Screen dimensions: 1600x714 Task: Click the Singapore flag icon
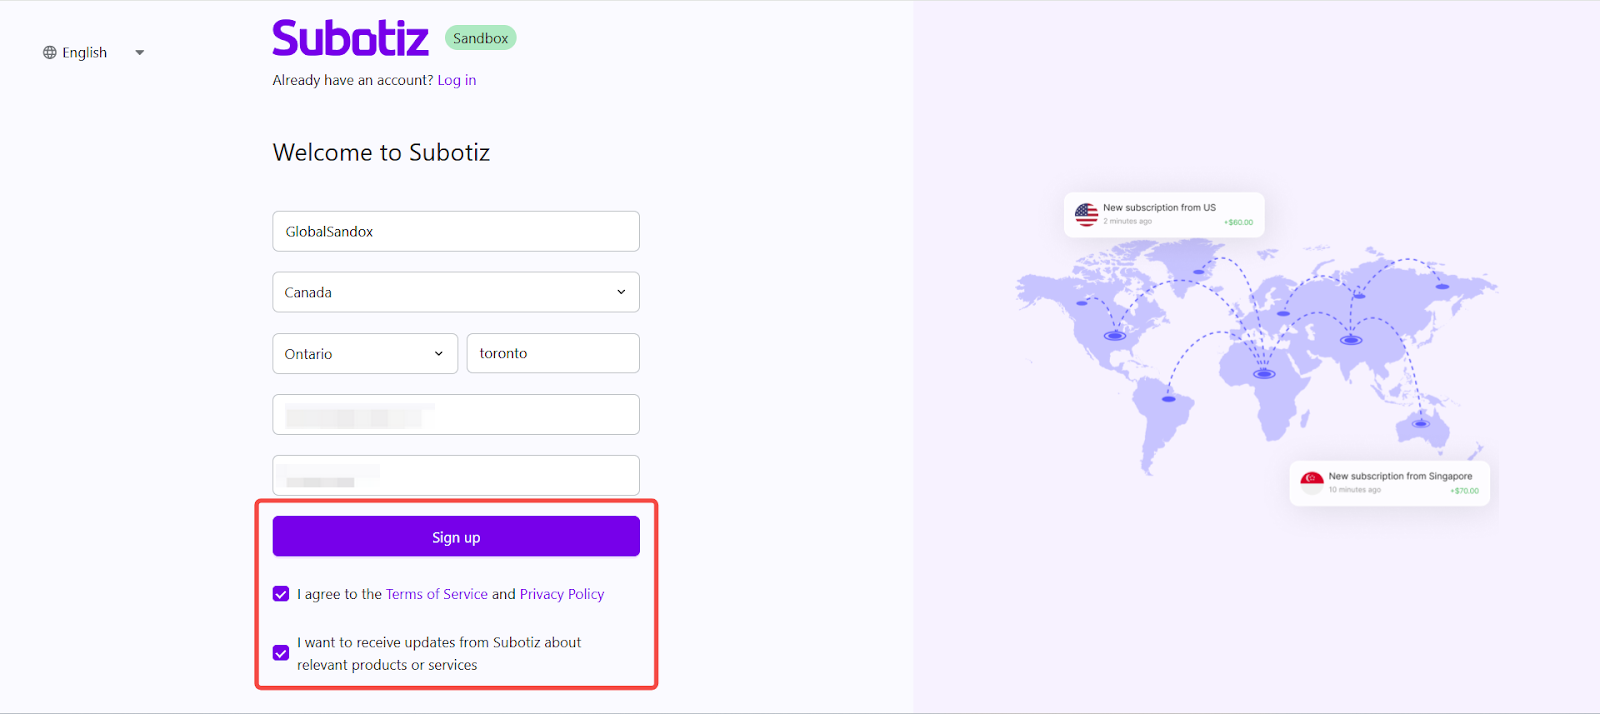(x=1312, y=481)
